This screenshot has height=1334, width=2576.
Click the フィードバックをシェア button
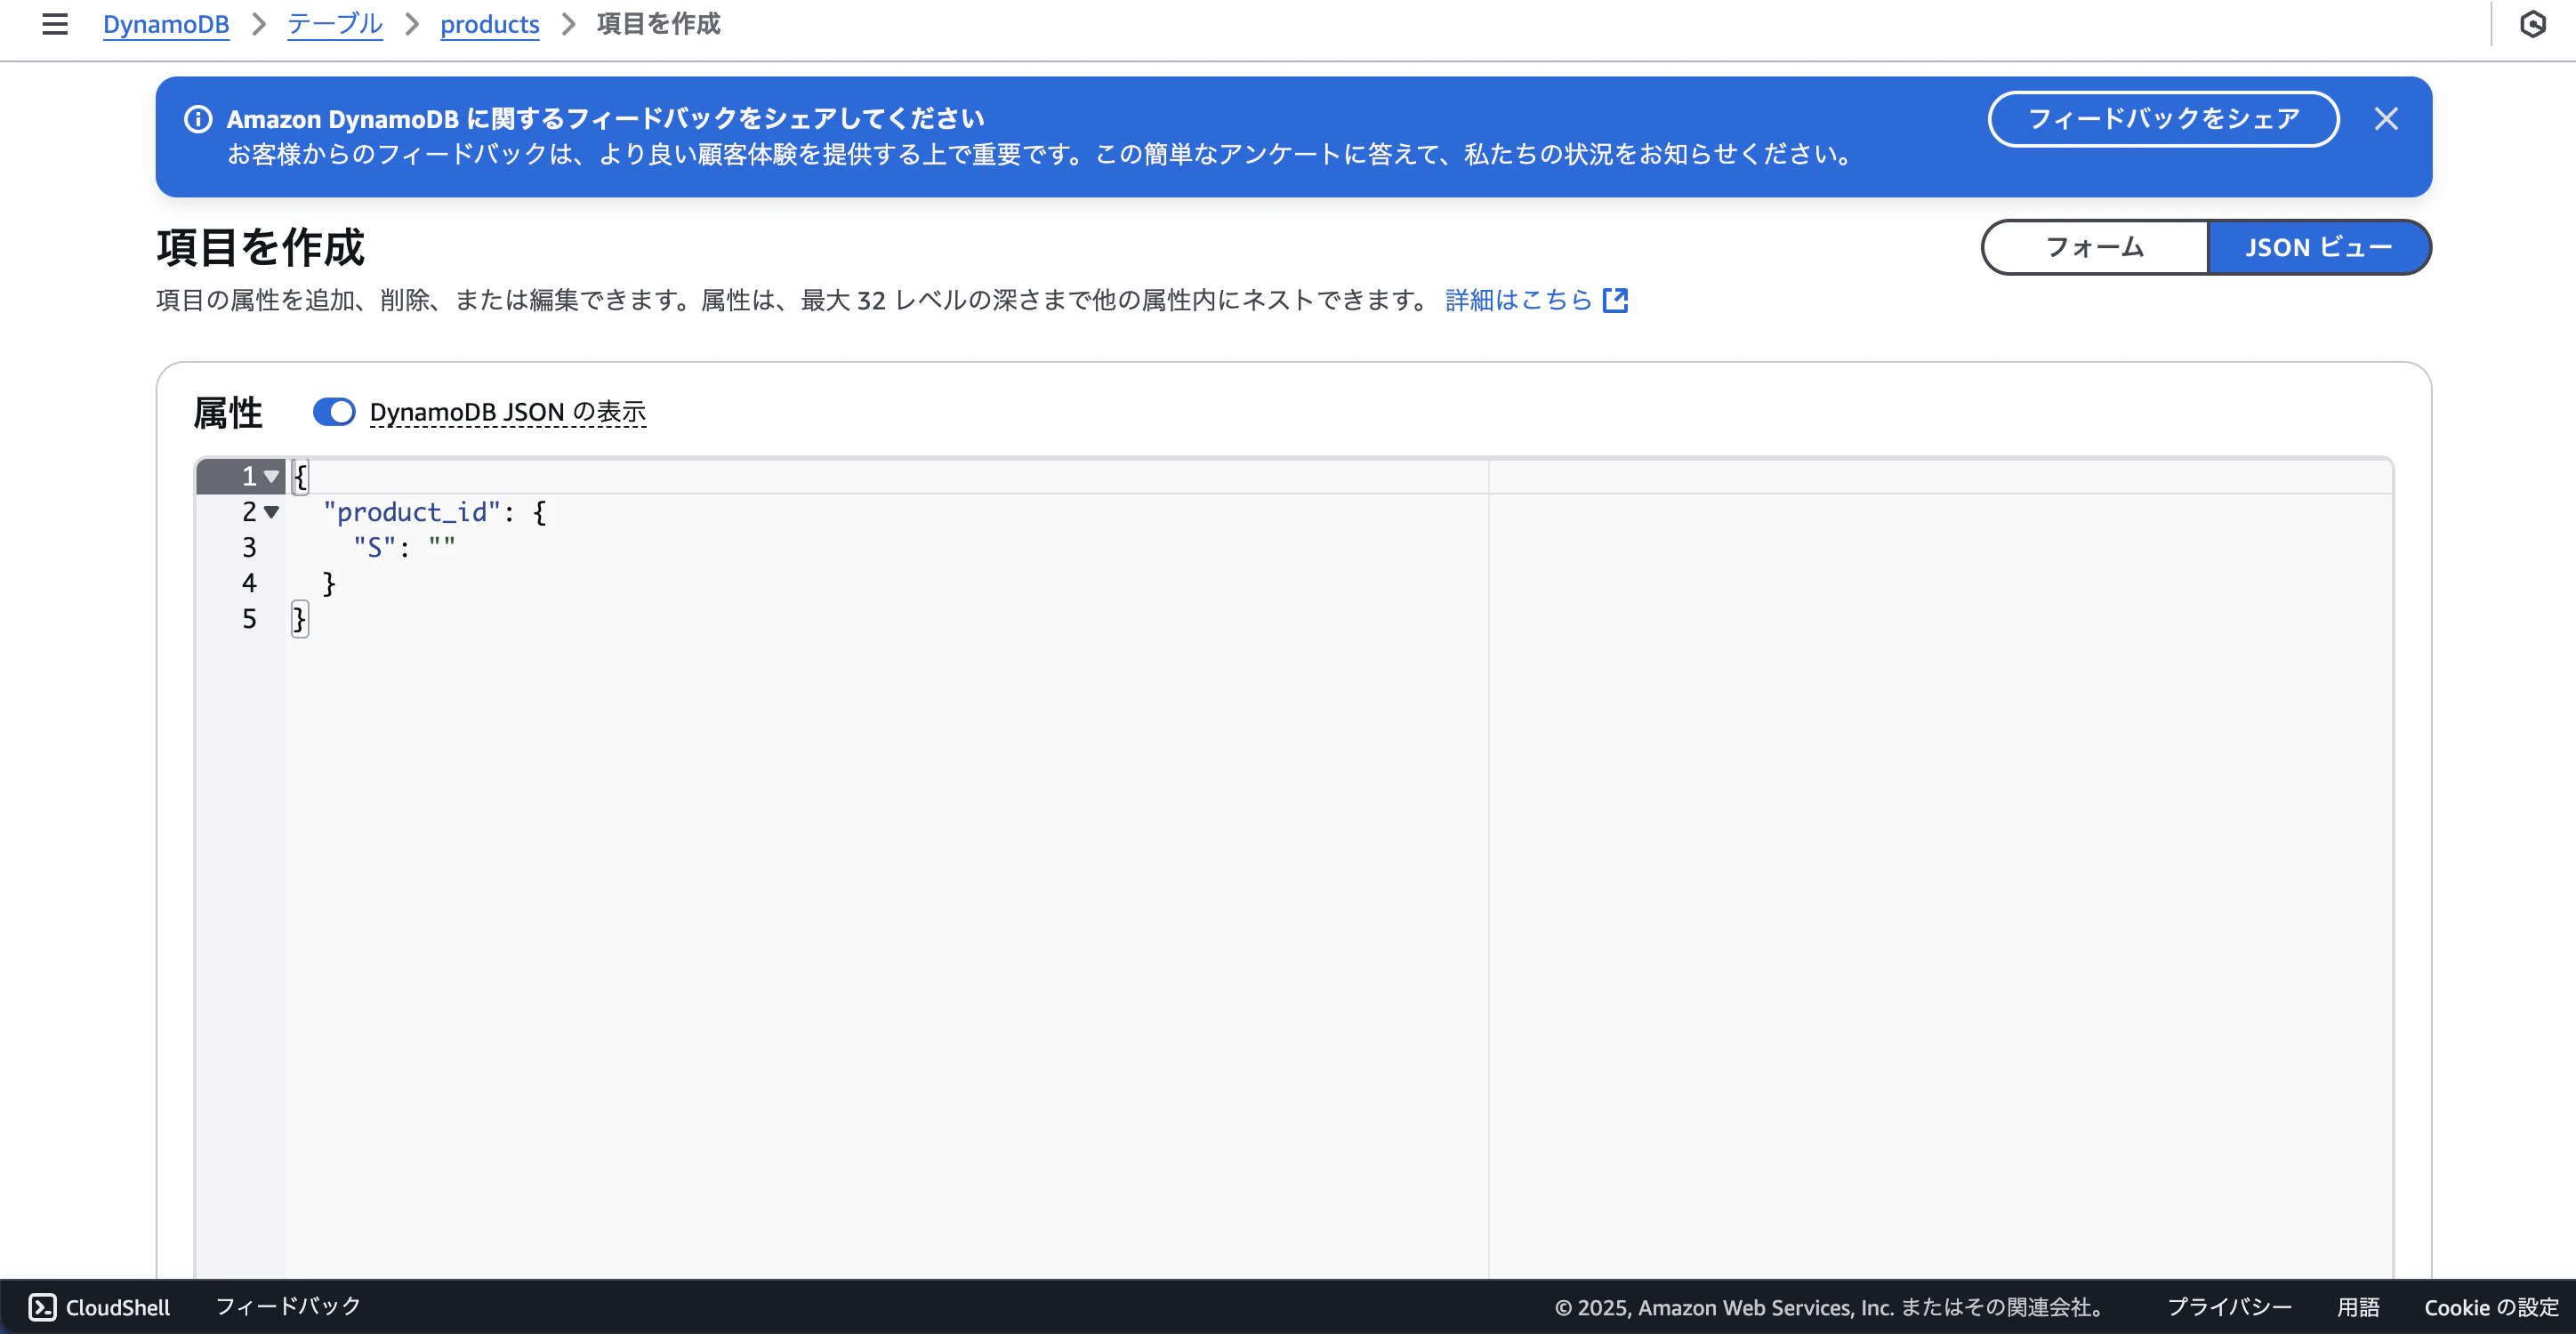pyautogui.click(x=2163, y=118)
